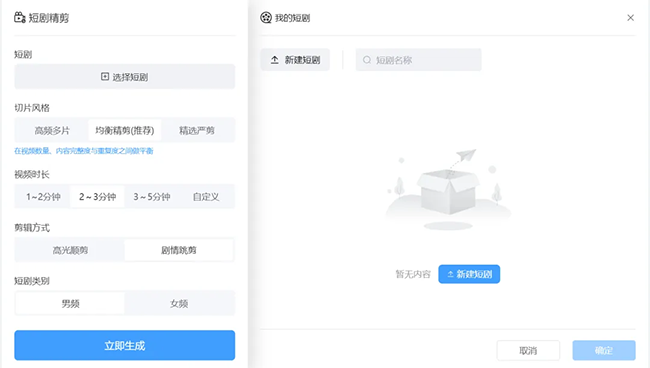650x368 pixels.
Task: Choose 3~5分钟 video duration
Action: [152, 197]
